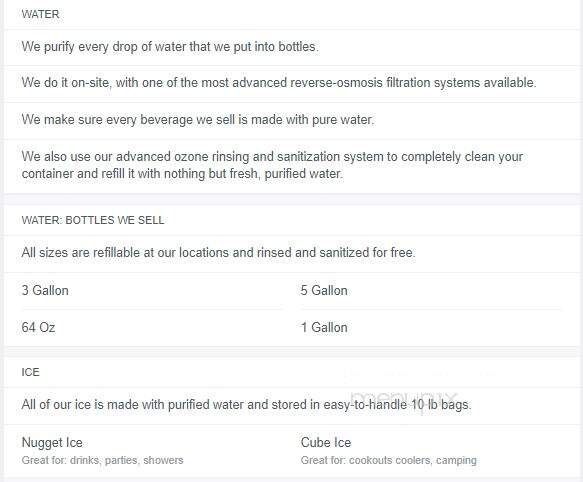Click the WATER: BOTTLES WE SELL heading

click(x=93, y=220)
